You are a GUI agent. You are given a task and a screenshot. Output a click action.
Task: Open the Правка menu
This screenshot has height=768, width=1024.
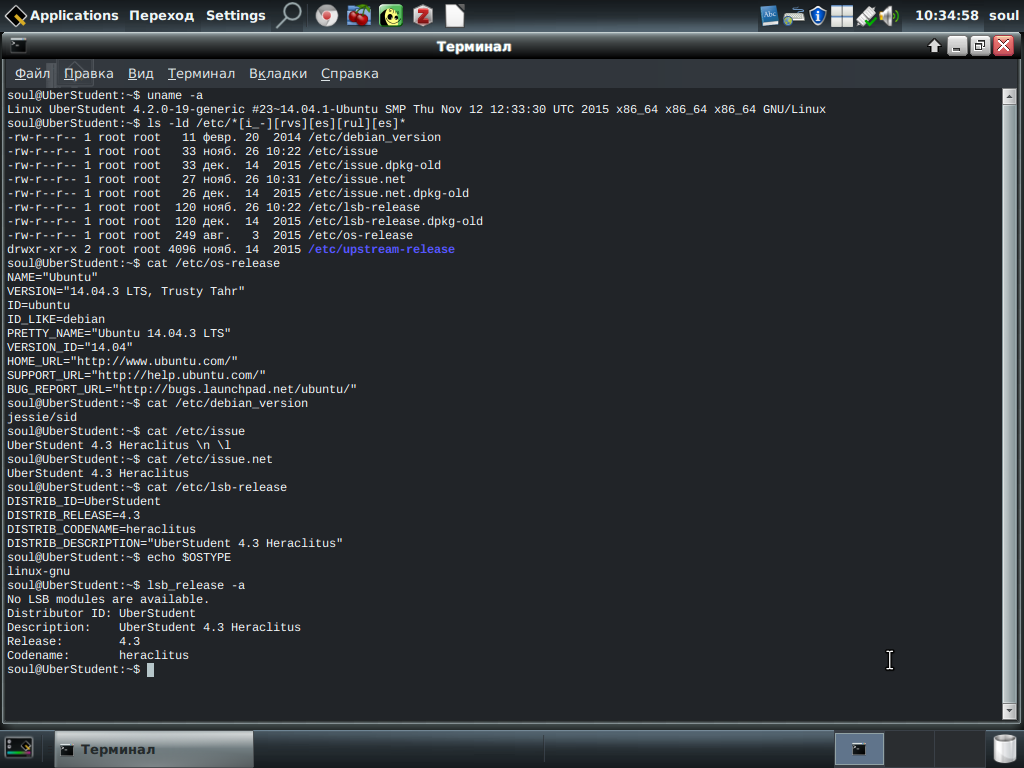tap(89, 74)
